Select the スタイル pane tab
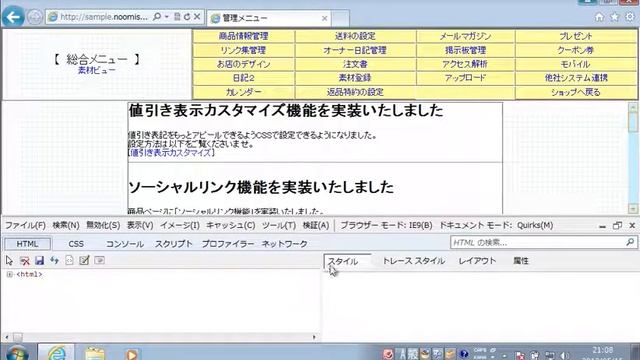Screen dimensions: 640x360 [347, 261]
